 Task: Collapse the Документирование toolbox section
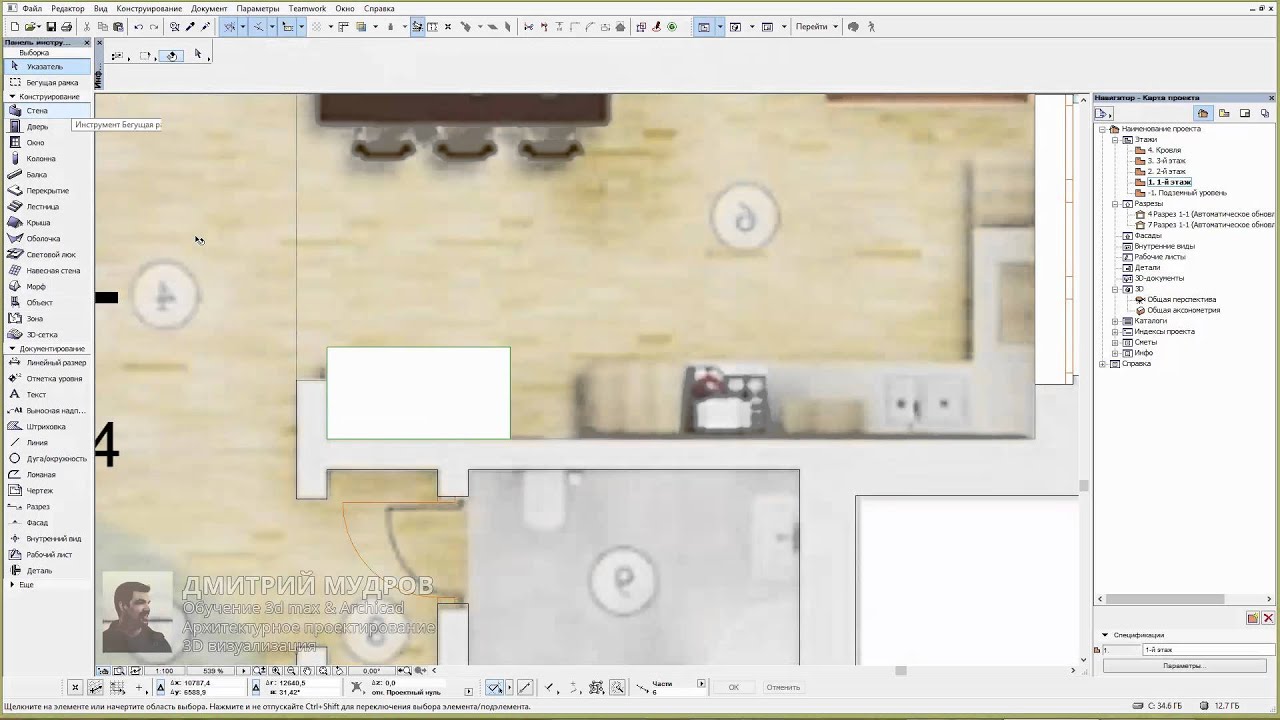pos(12,349)
